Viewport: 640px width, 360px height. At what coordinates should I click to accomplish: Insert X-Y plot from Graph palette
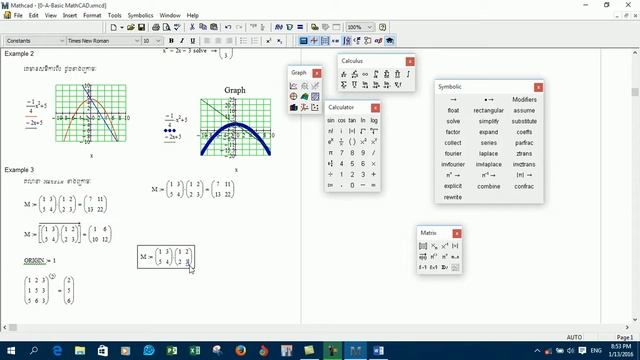293,86
